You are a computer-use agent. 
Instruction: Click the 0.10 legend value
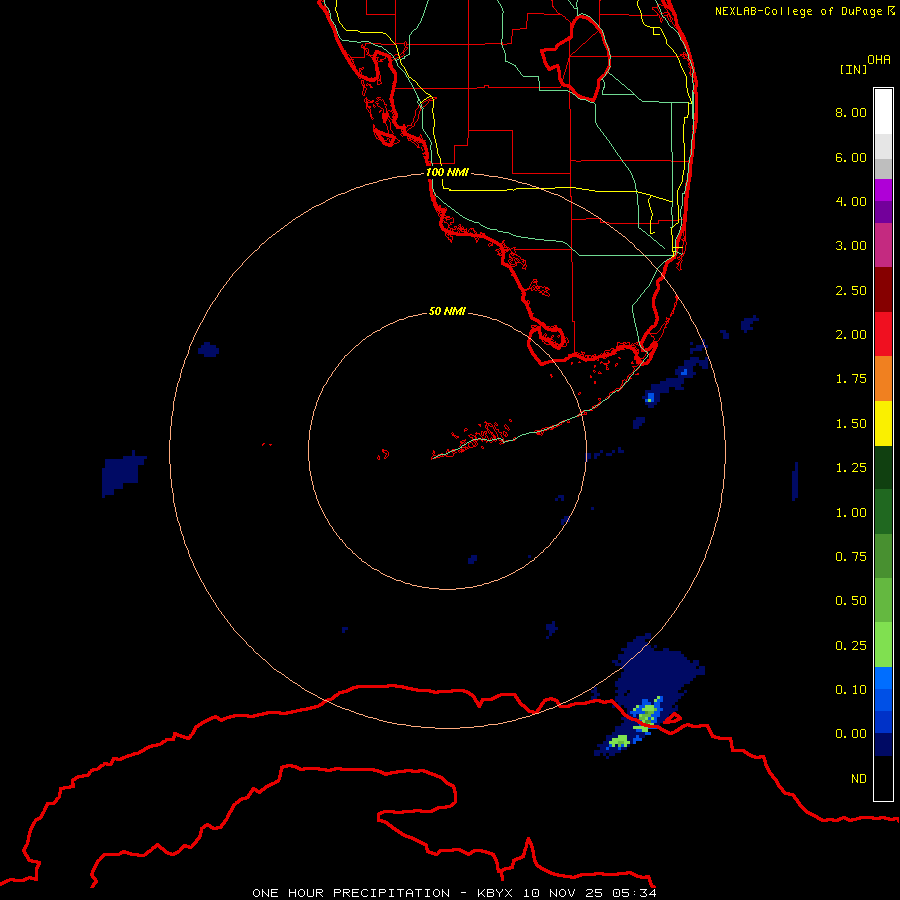(851, 690)
